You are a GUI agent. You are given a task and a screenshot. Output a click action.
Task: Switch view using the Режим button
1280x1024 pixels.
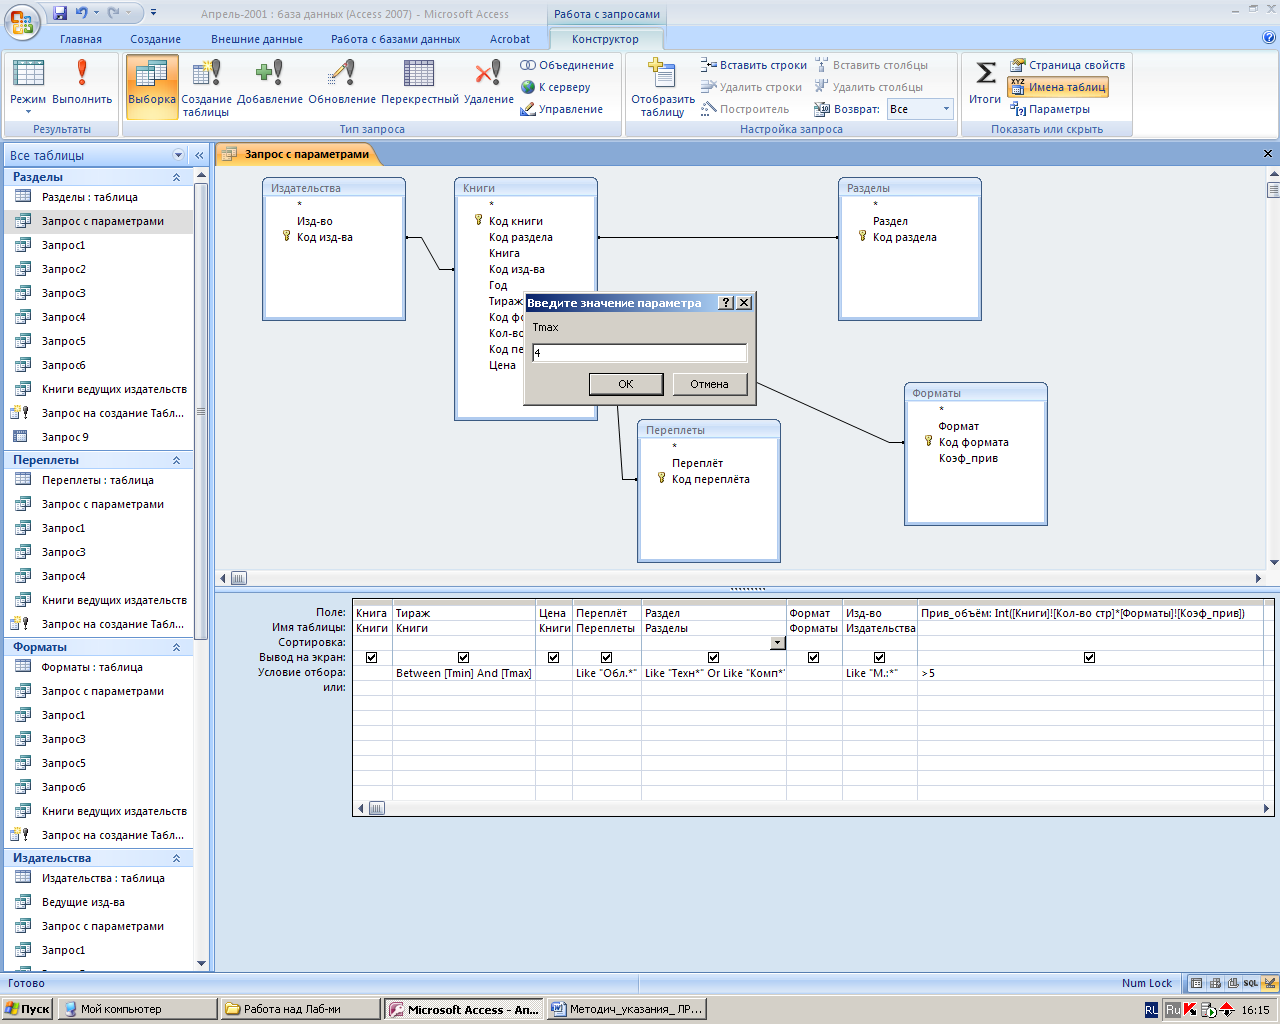pyautogui.click(x=28, y=86)
